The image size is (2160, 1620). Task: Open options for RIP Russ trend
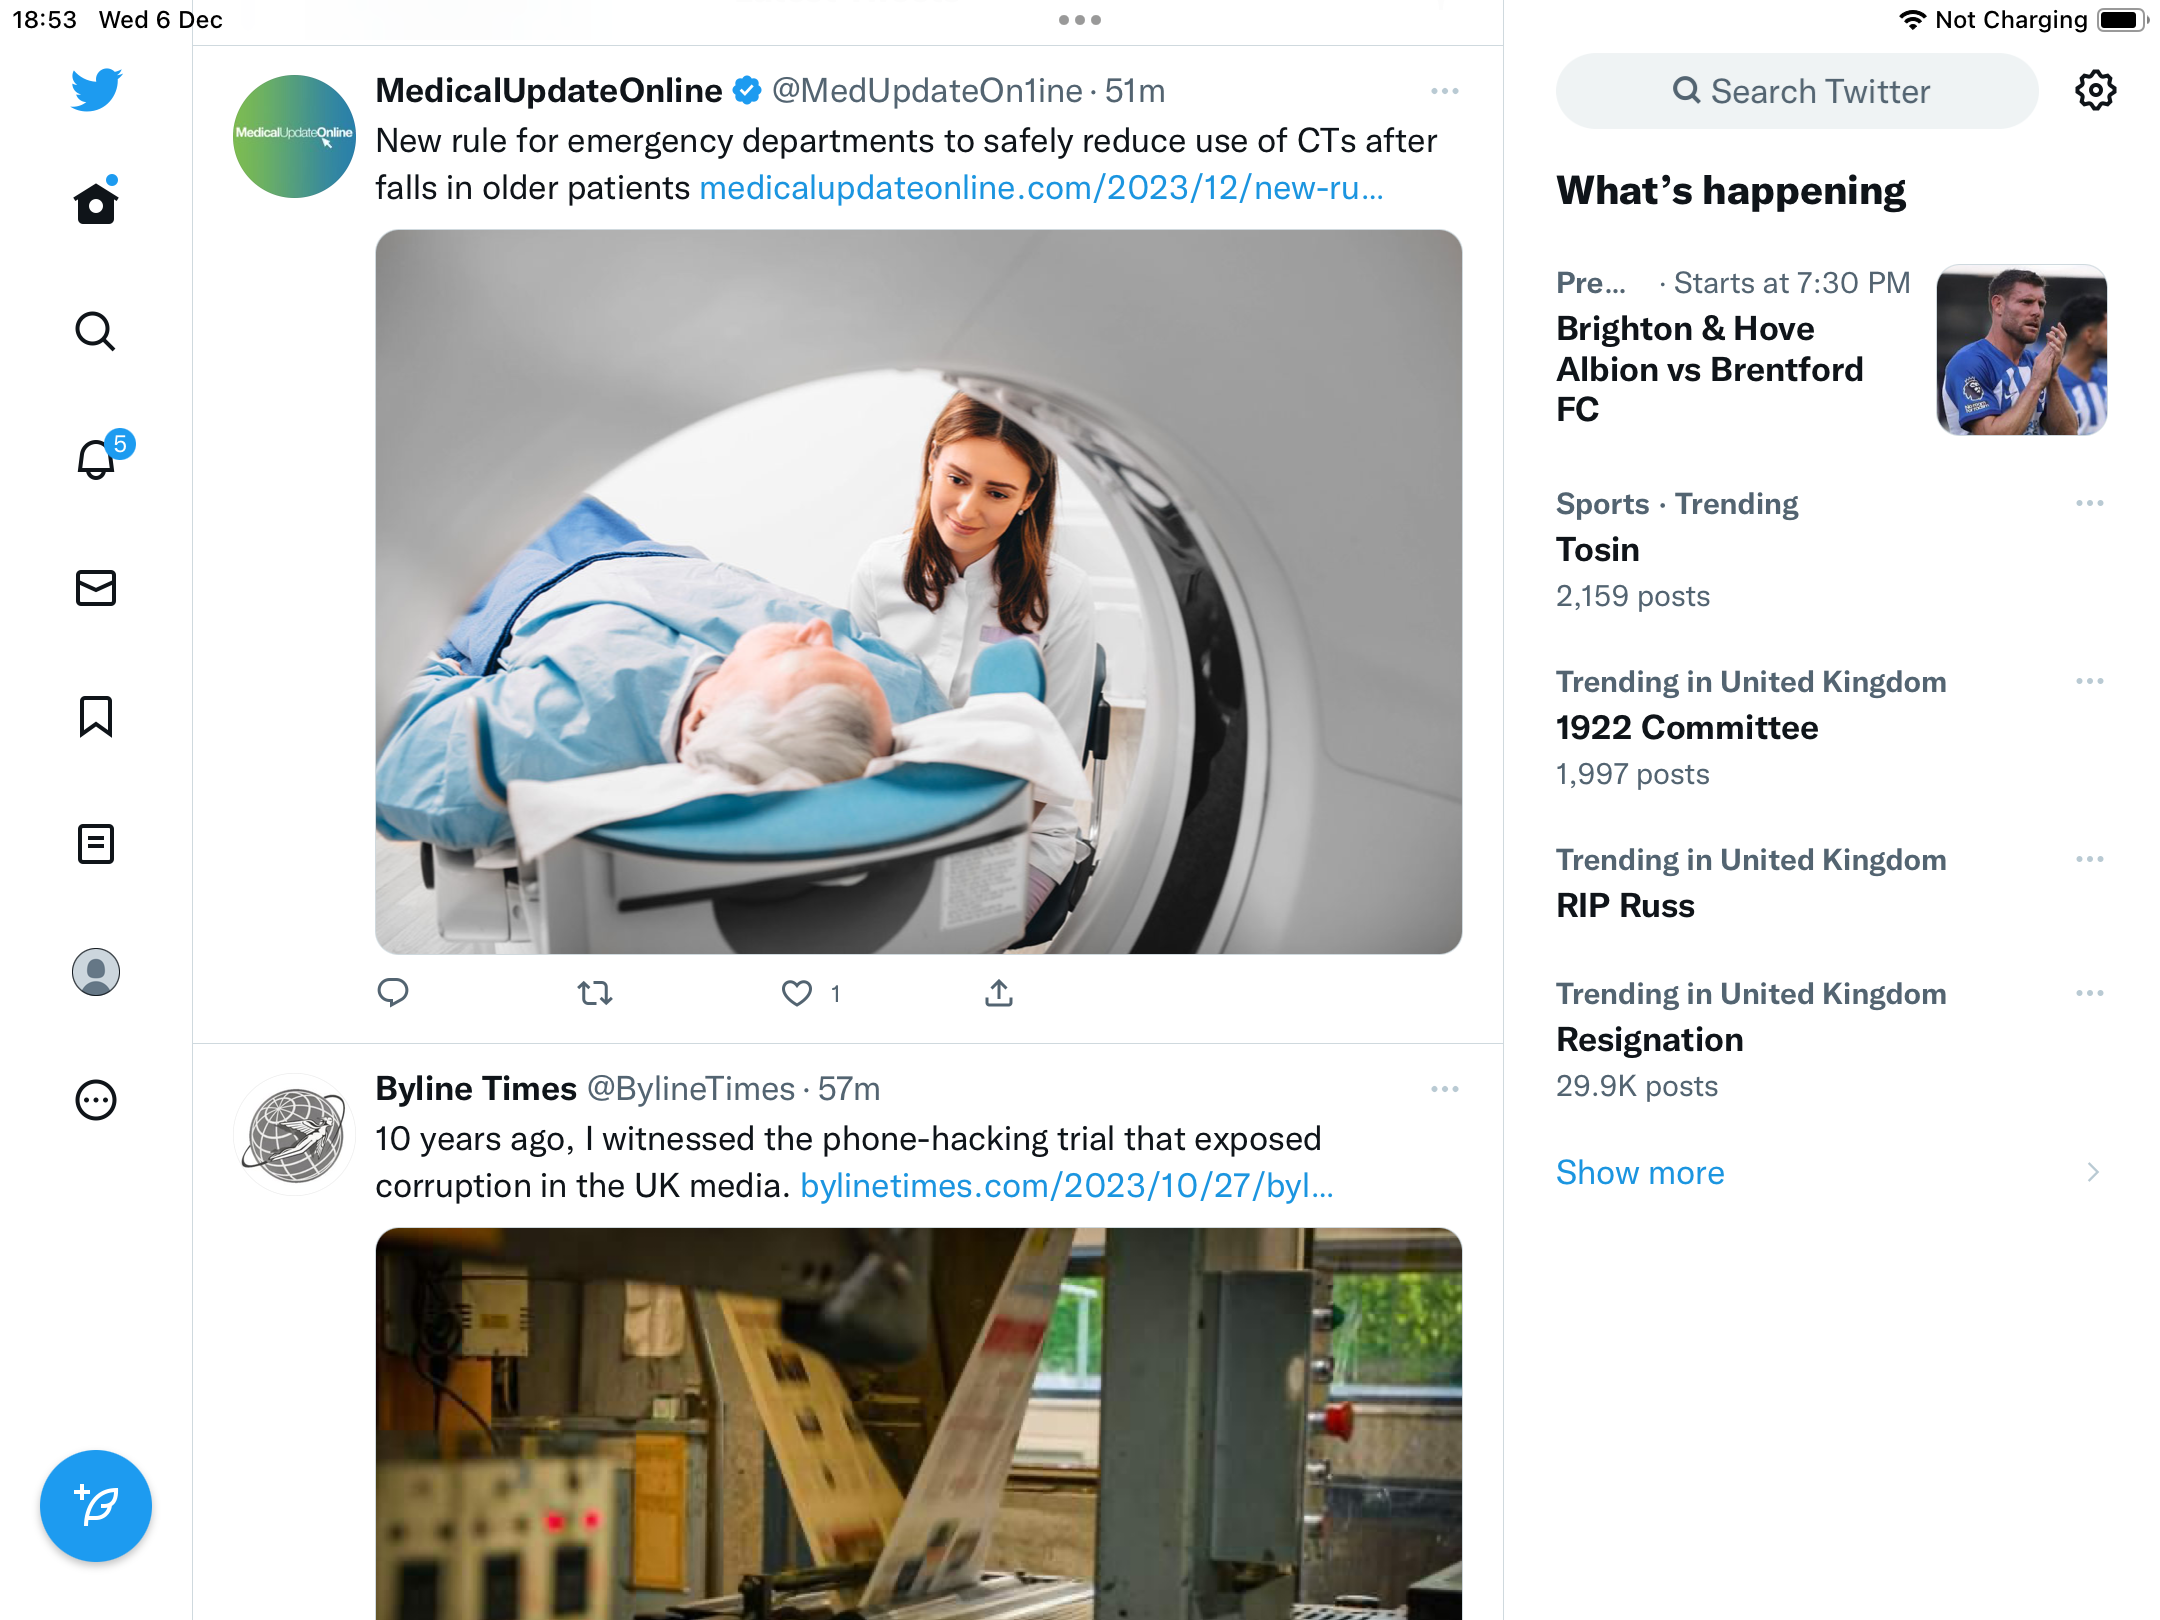coord(2089,859)
